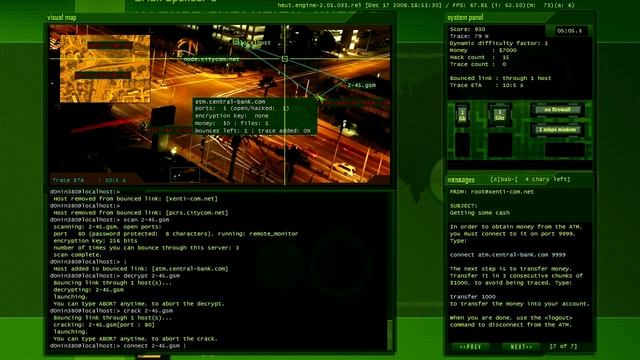Viewport: 640px width, 360px height.
Task: Click the small preview box at the map bottom
Action: (x=184, y=175)
